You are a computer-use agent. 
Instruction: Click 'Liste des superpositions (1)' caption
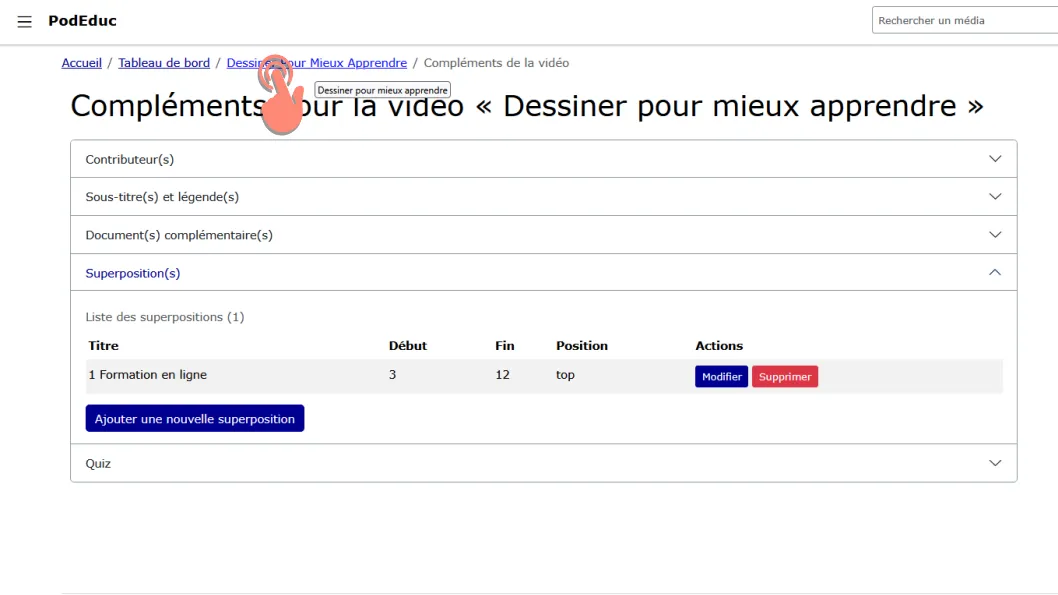165,317
